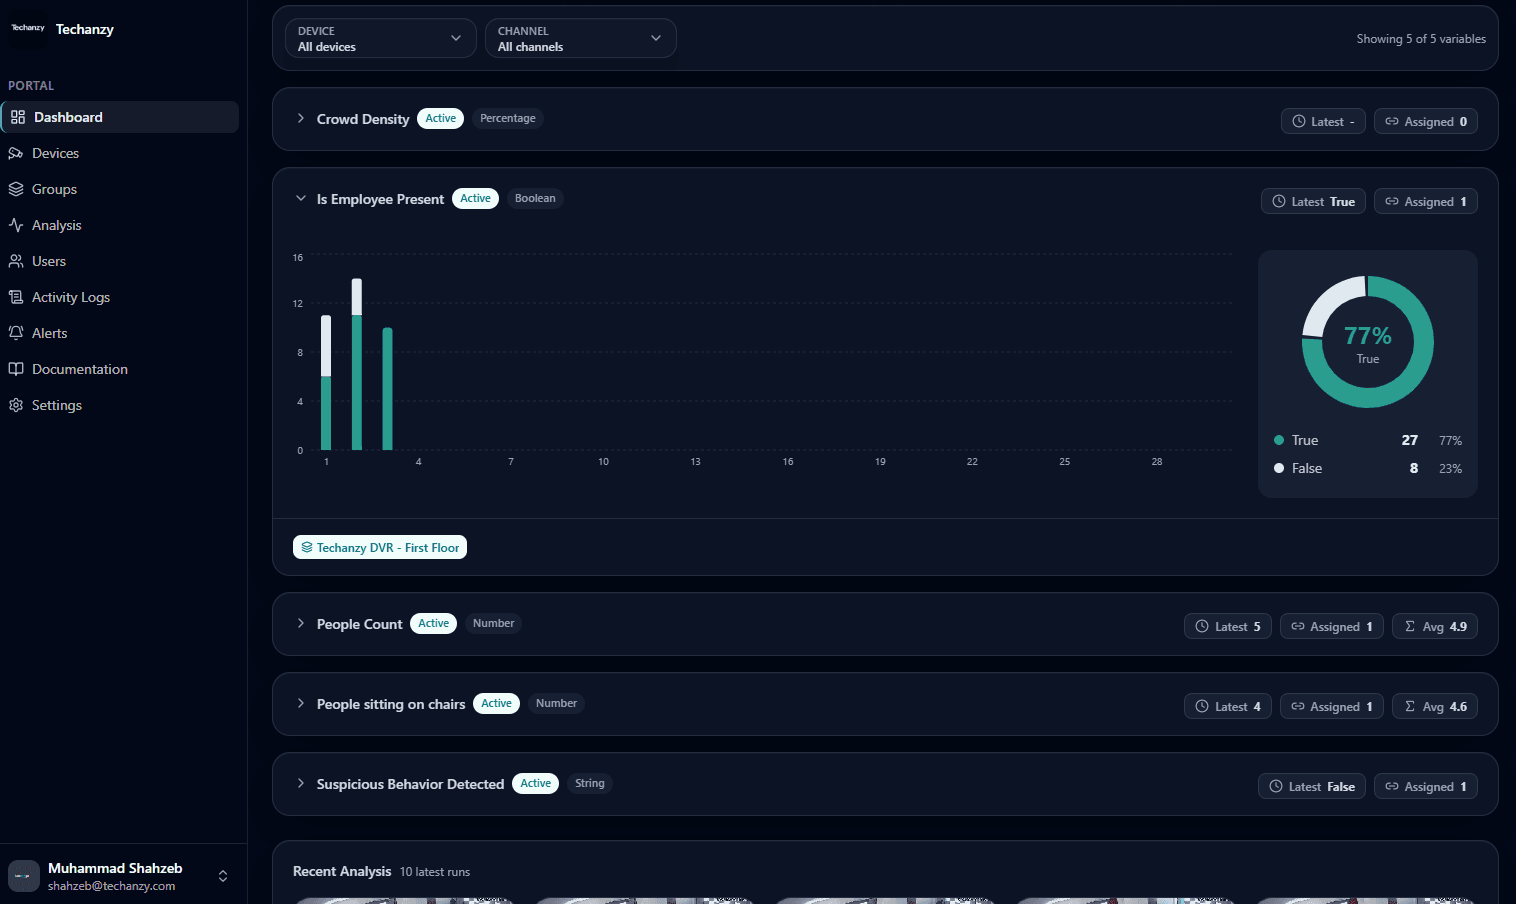Click the True legend entry in donut chart

[x=1368, y=440]
